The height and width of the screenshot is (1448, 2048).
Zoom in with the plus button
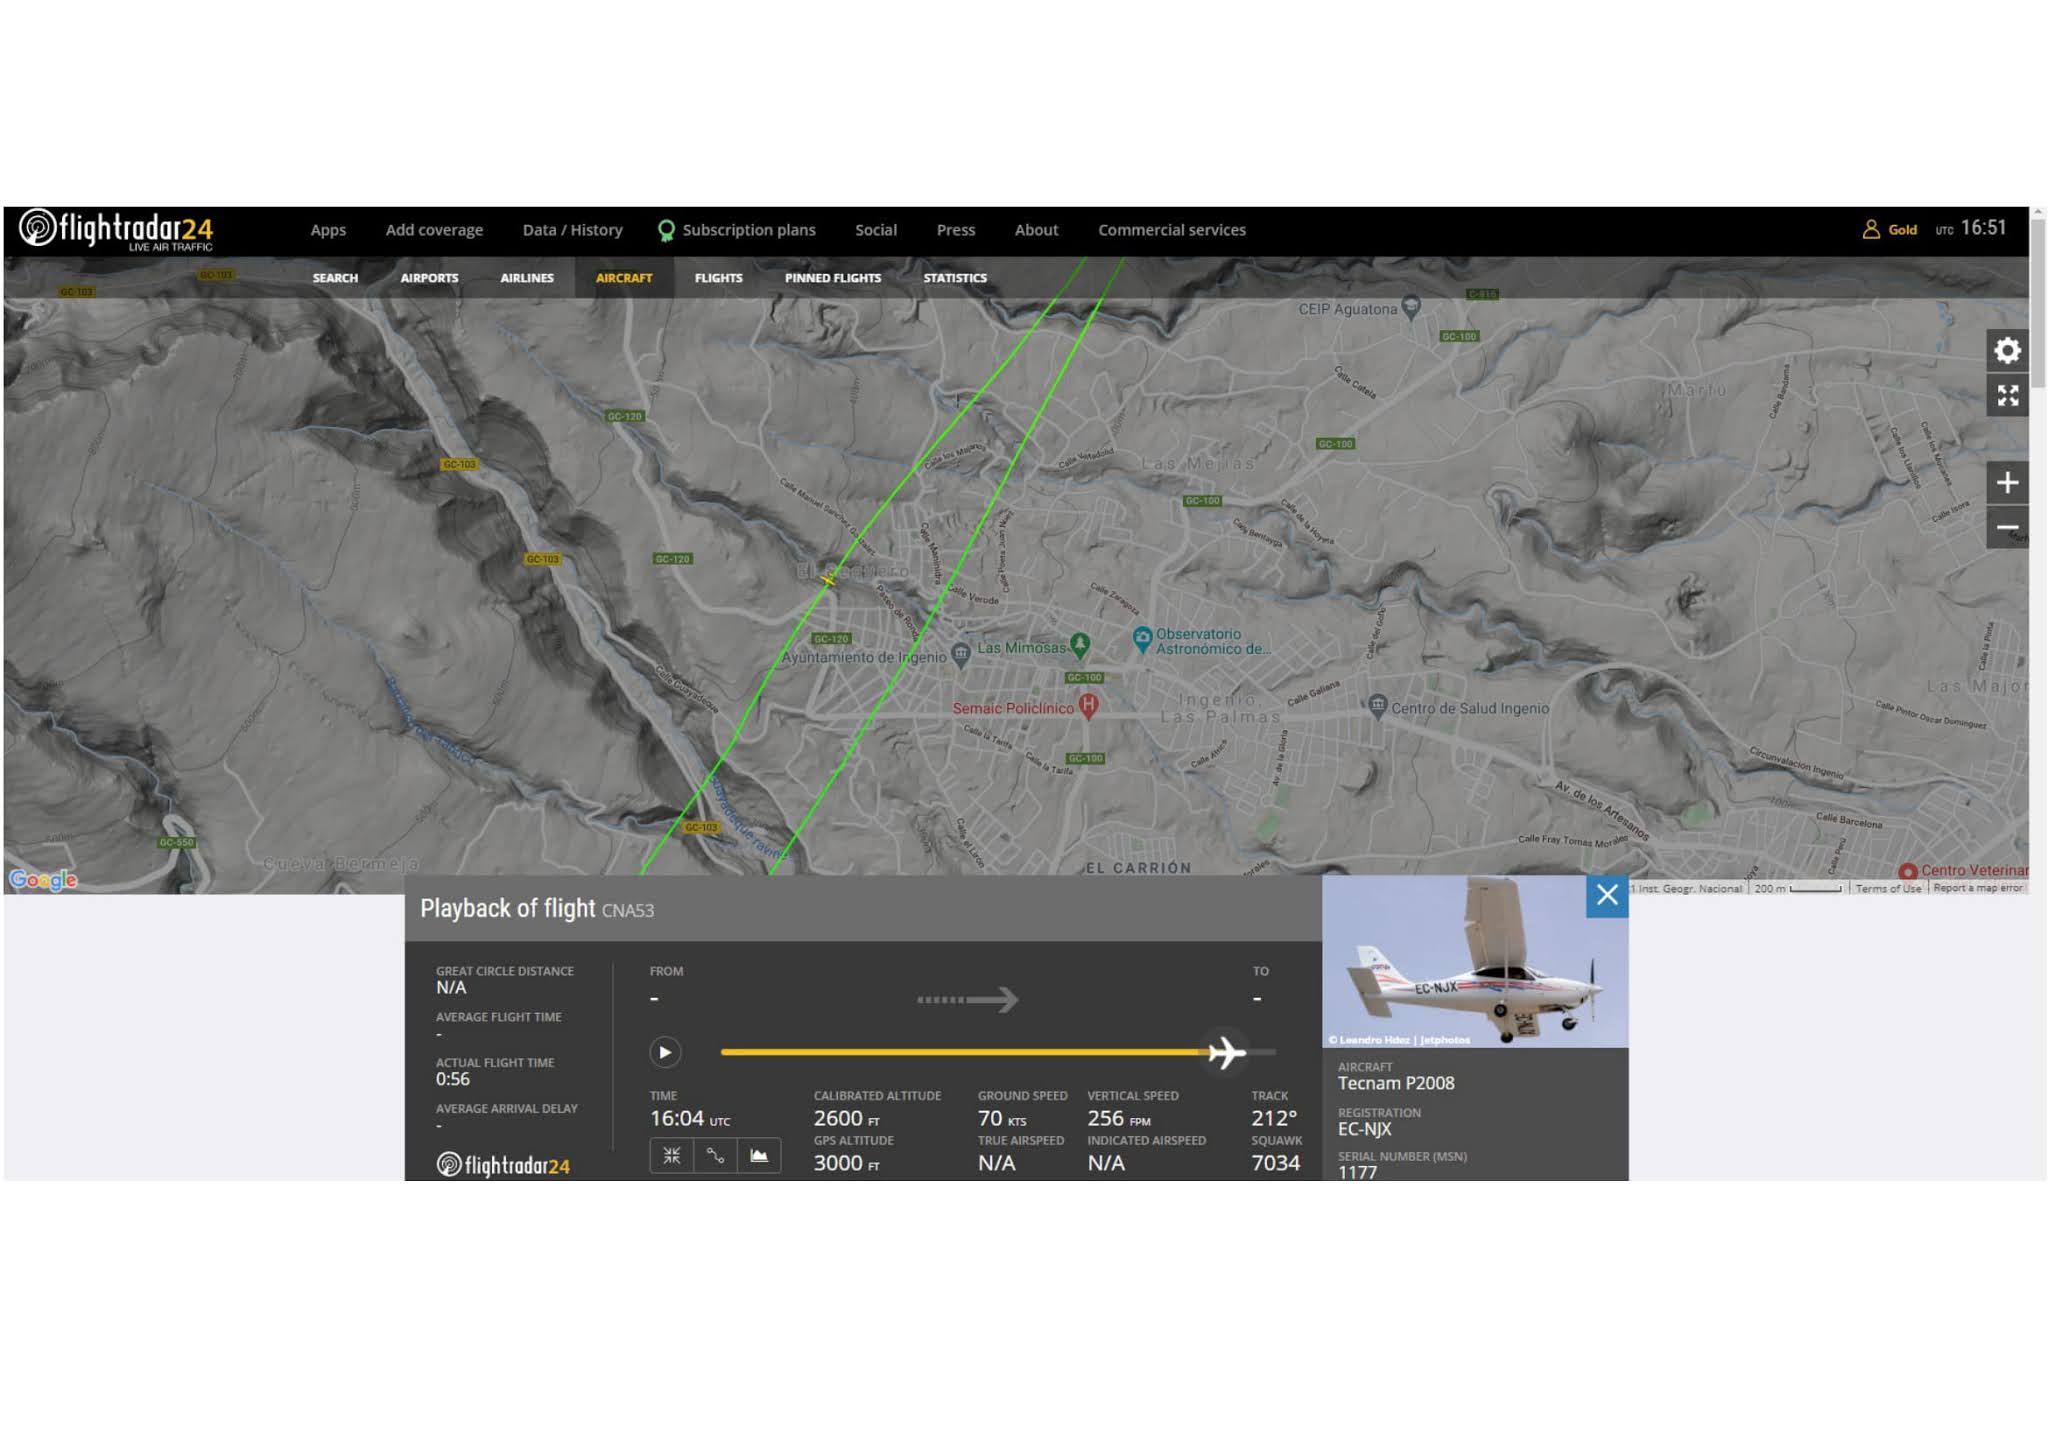[2006, 483]
